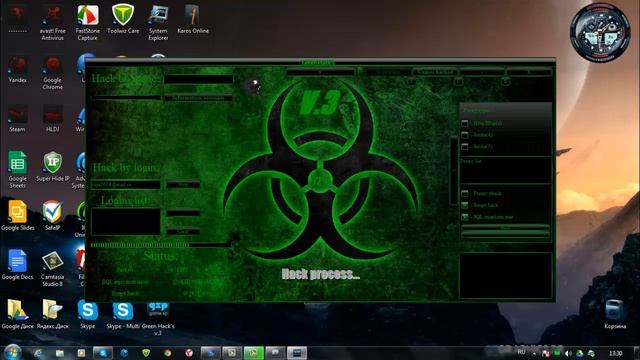
Task: Open the Яндекс.Диск folder icon
Action: click(52, 314)
